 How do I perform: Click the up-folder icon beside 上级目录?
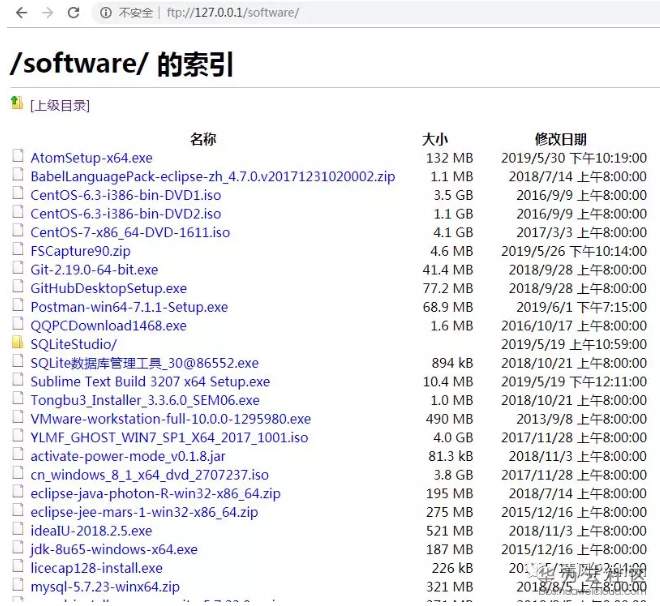pos(16,103)
